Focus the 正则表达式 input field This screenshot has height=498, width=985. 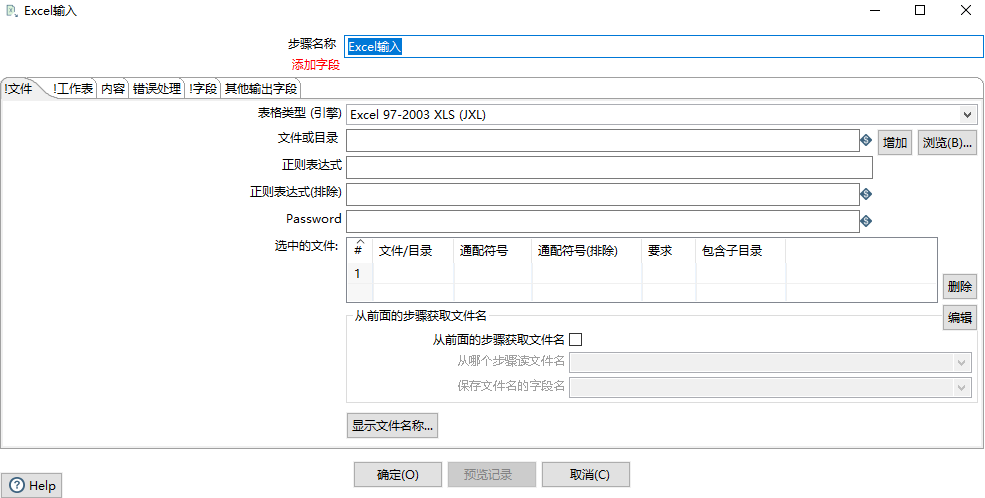(609, 168)
